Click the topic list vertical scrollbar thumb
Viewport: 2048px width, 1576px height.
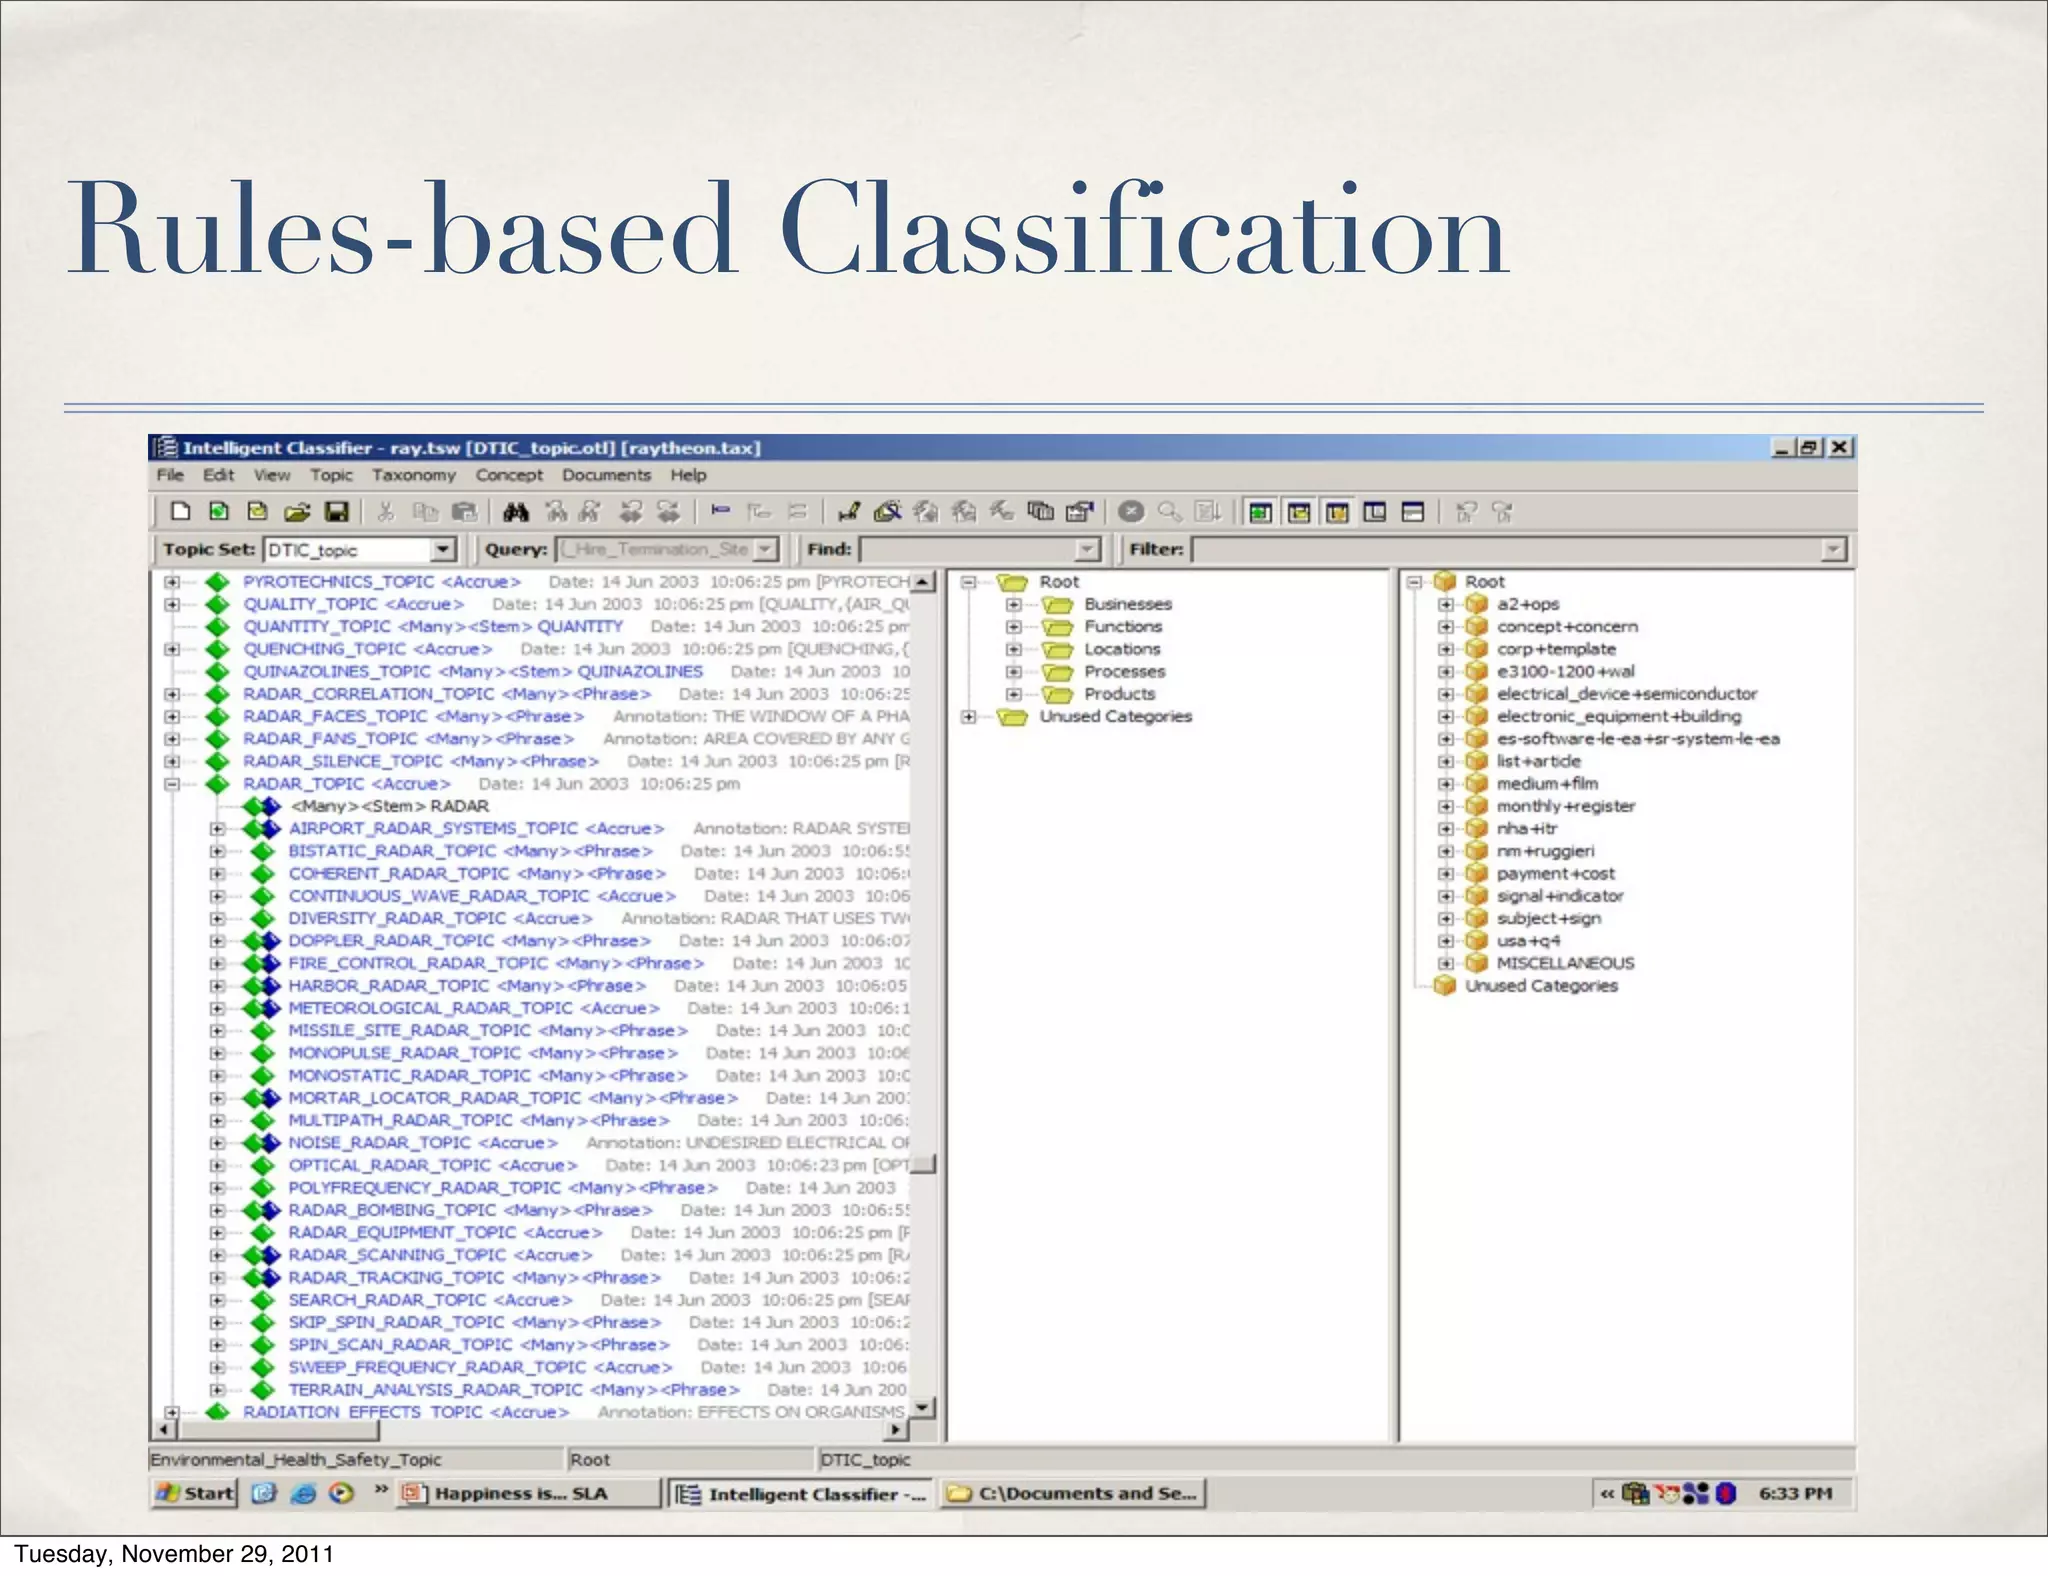pos(925,1164)
